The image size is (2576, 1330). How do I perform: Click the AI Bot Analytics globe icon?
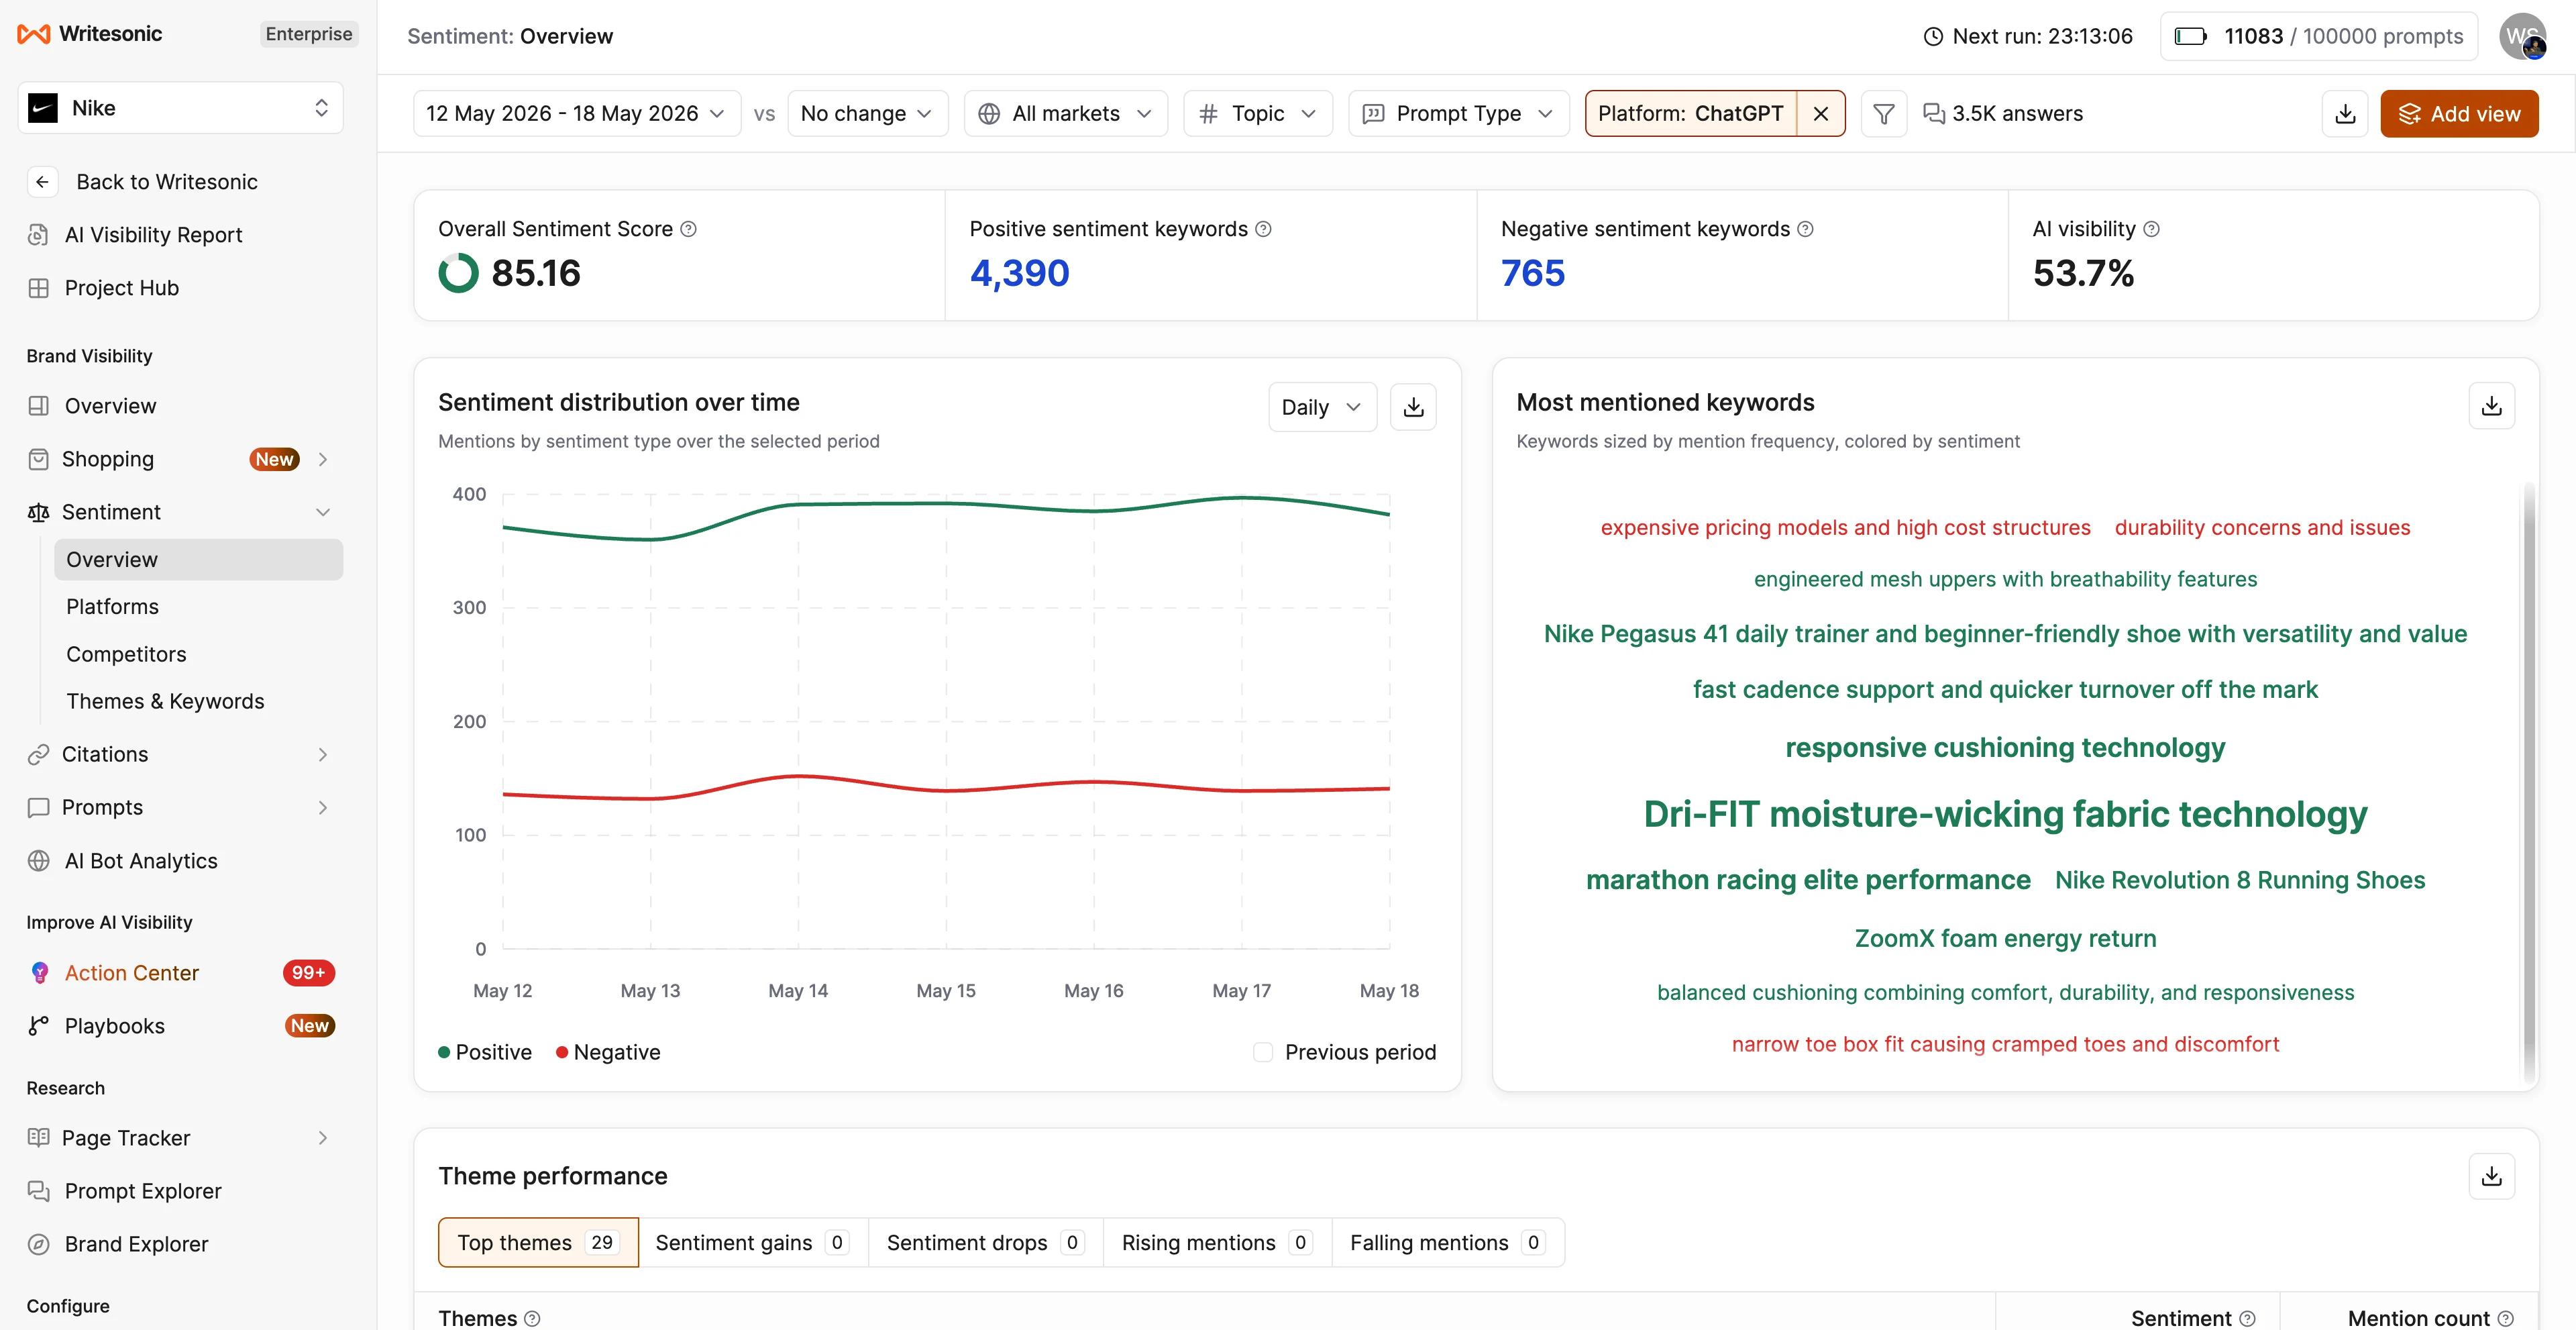click(38, 861)
